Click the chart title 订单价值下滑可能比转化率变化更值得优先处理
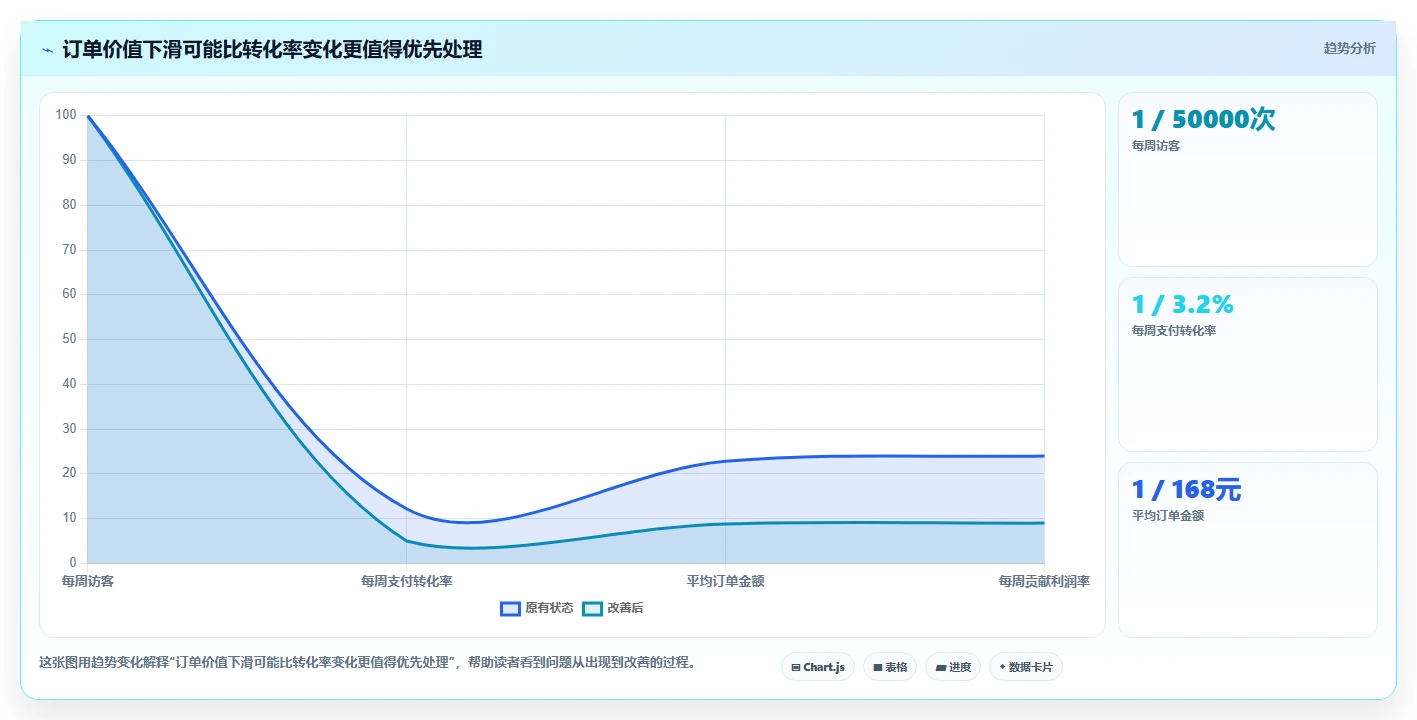1417x720 pixels. 272,50
